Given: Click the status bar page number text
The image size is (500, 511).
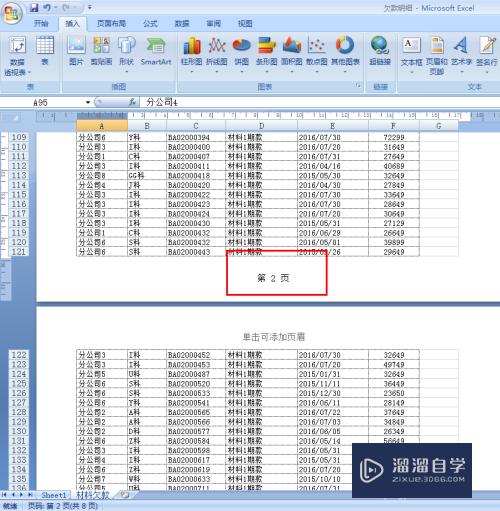Looking at the screenshot, I should pyautogui.click(x=63, y=506).
